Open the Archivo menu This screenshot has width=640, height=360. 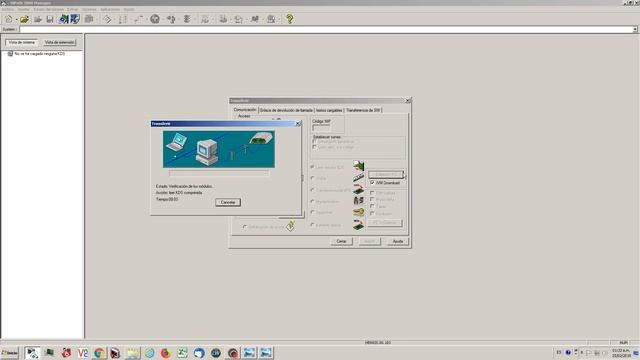[7, 9]
